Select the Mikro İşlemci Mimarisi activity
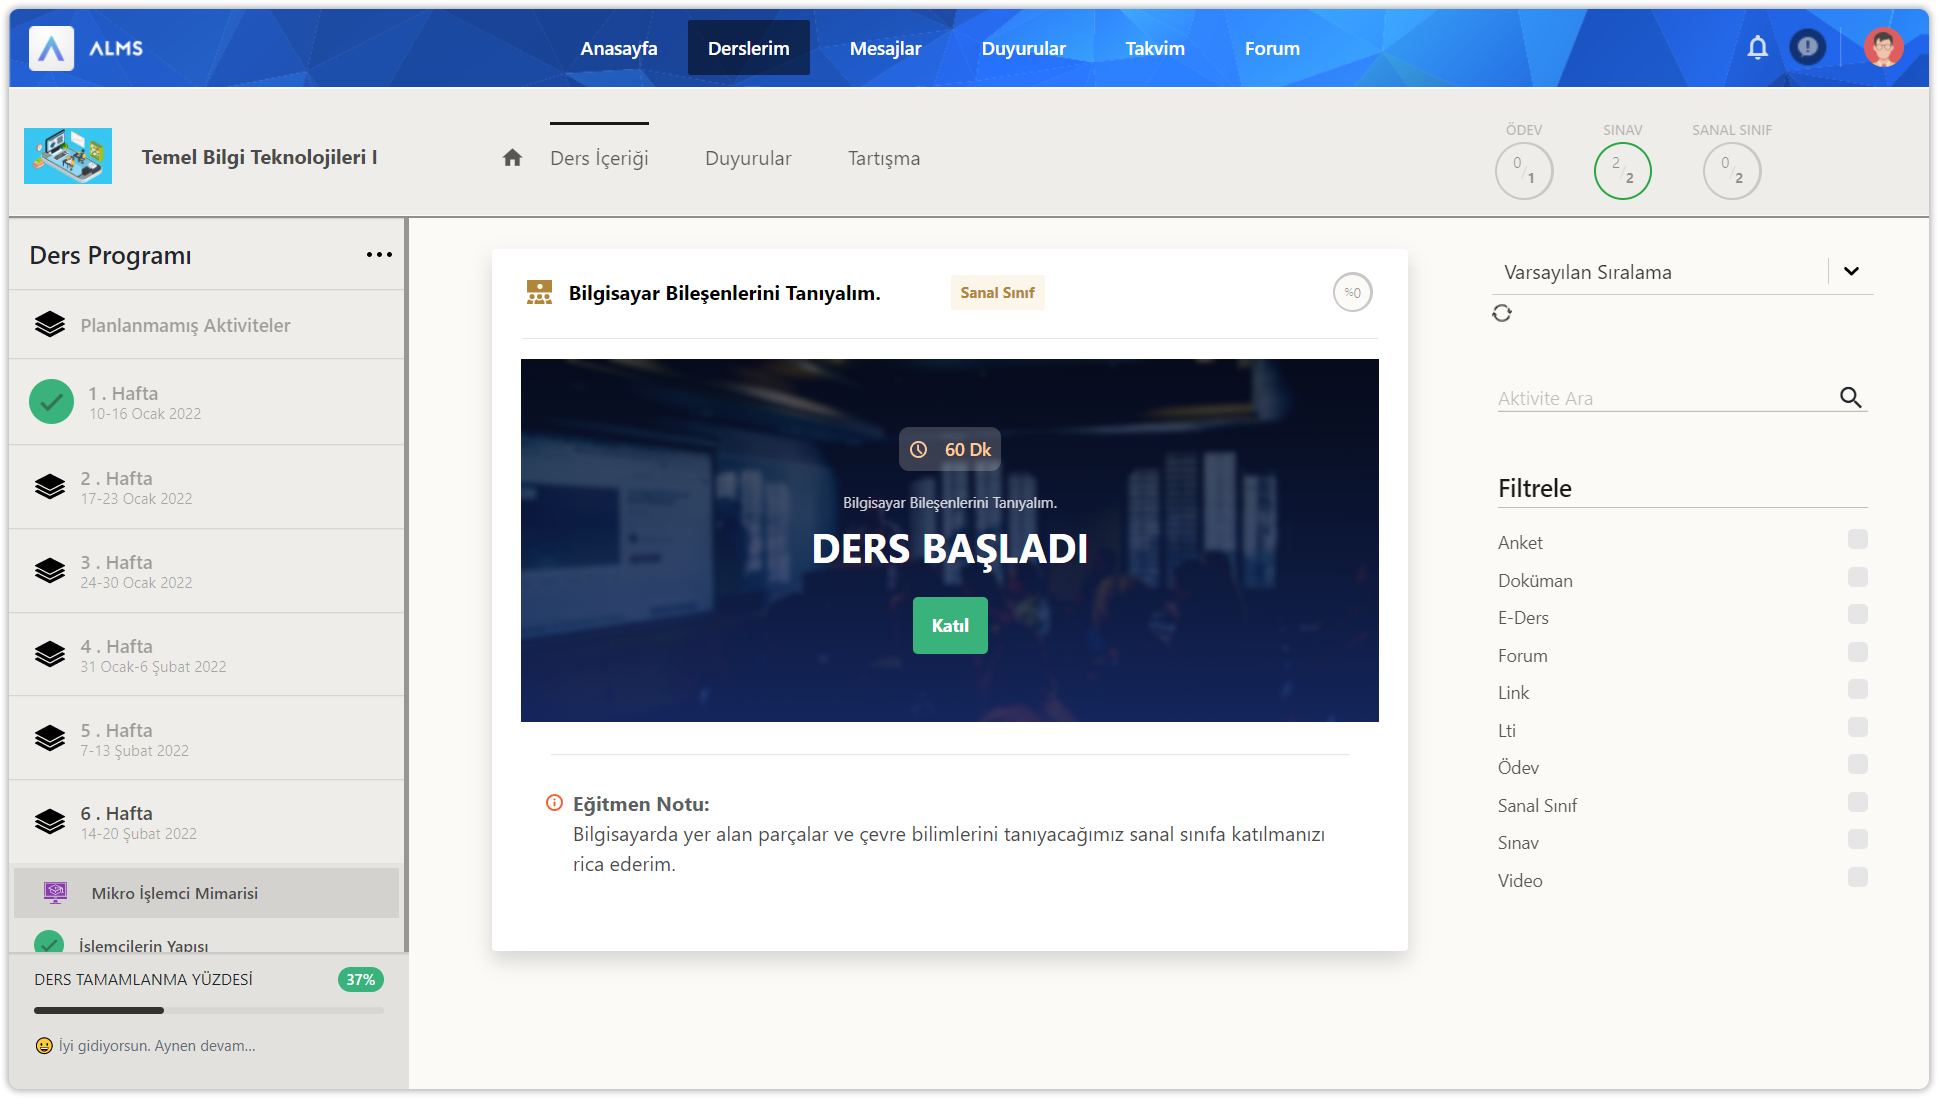Screen dimensions: 1938x1098 pyautogui.click(x=175, y=893)
